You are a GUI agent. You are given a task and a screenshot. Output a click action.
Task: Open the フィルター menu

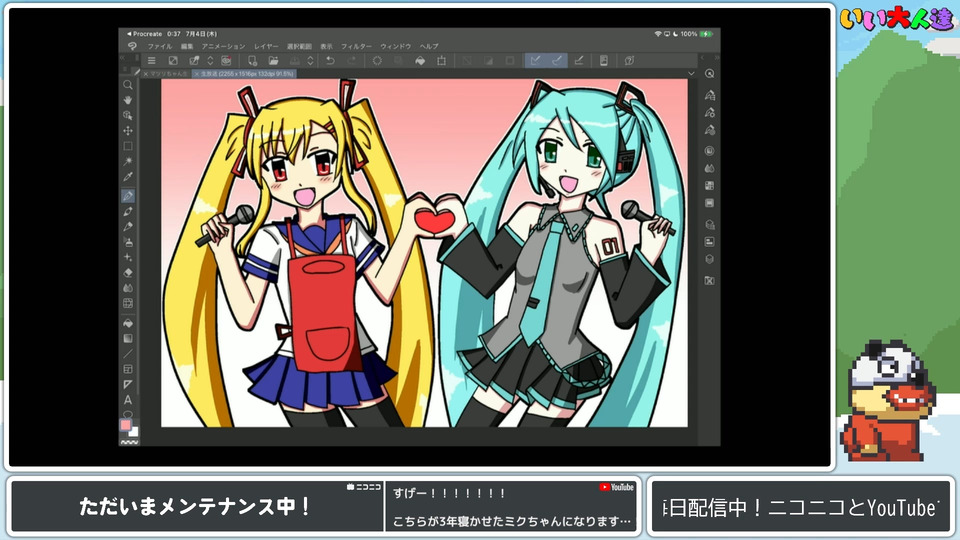point(356,46)
